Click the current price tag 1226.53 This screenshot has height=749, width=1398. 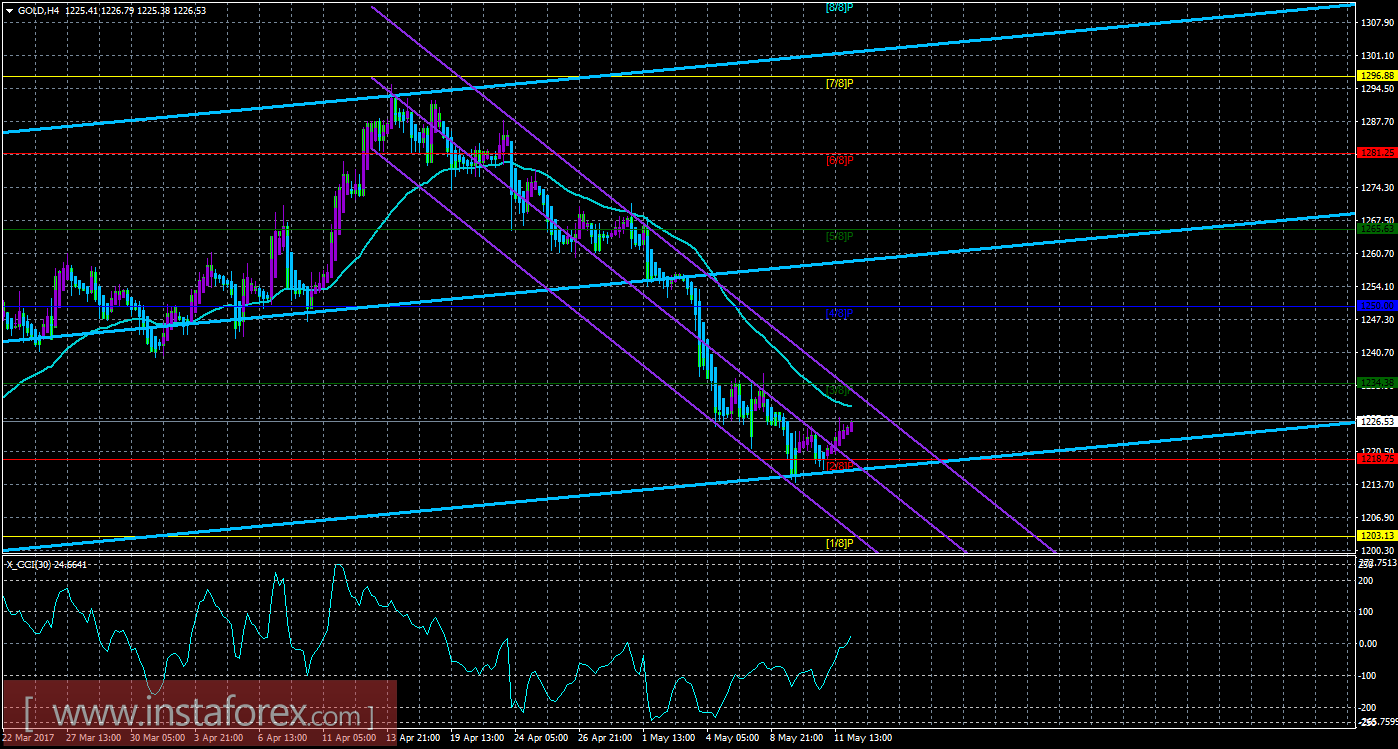point(1376,421)
